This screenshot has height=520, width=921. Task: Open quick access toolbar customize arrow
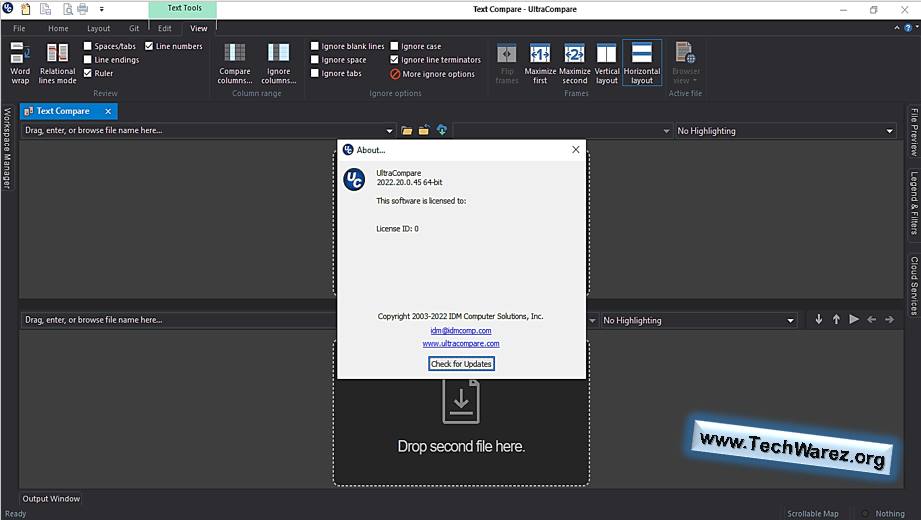coord(102,9)
